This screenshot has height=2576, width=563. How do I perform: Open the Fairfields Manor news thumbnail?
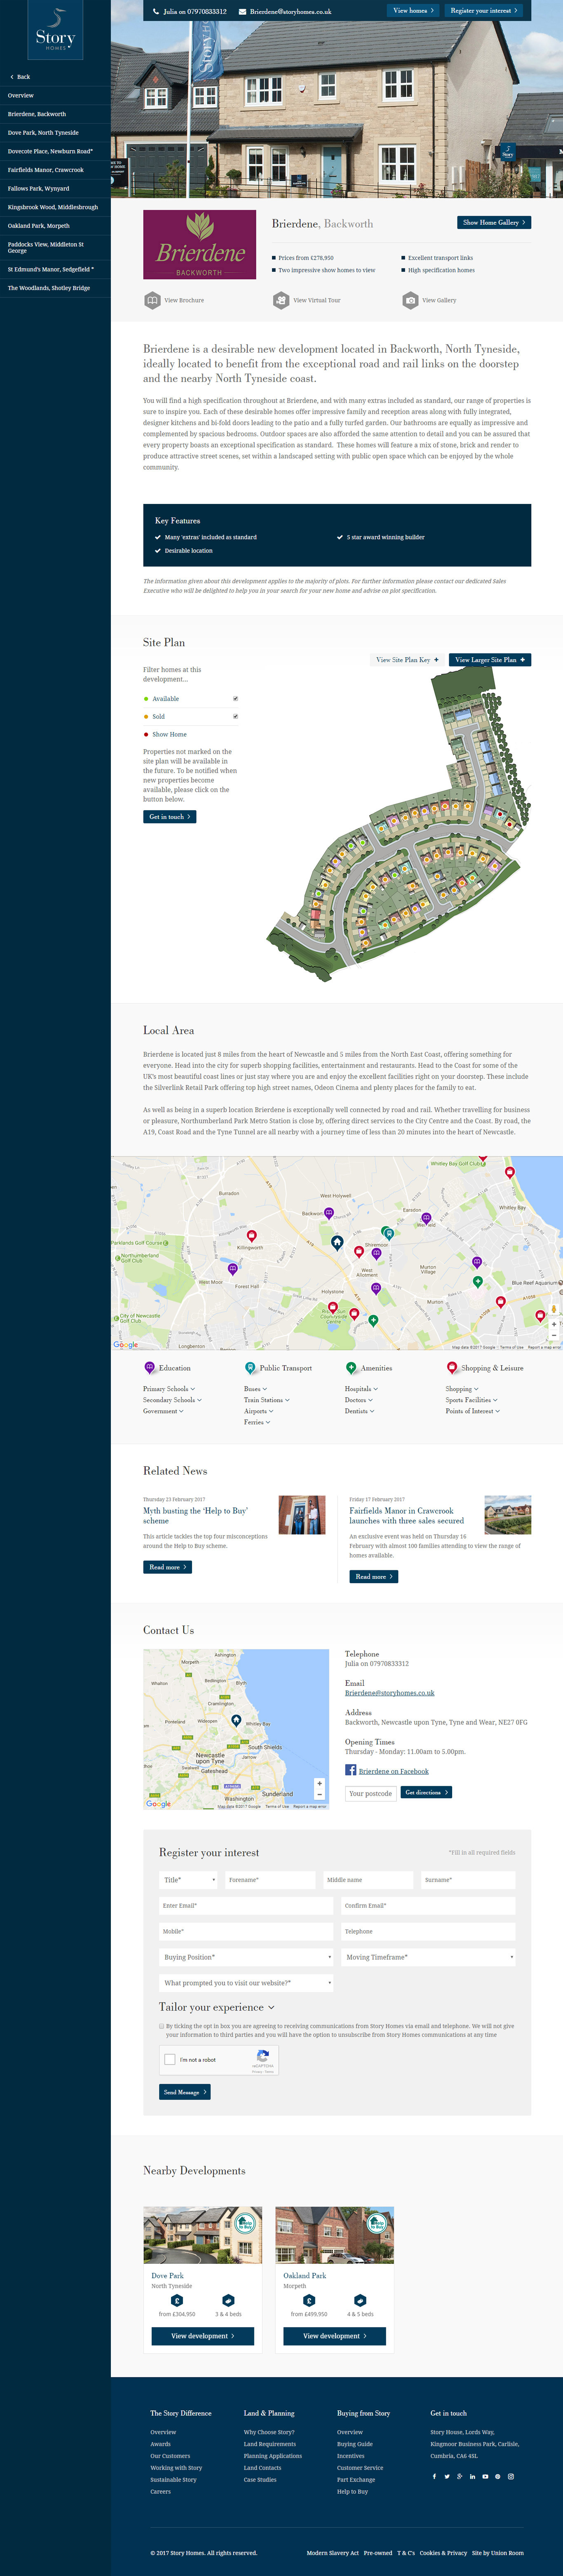[x=508, y=1515]
